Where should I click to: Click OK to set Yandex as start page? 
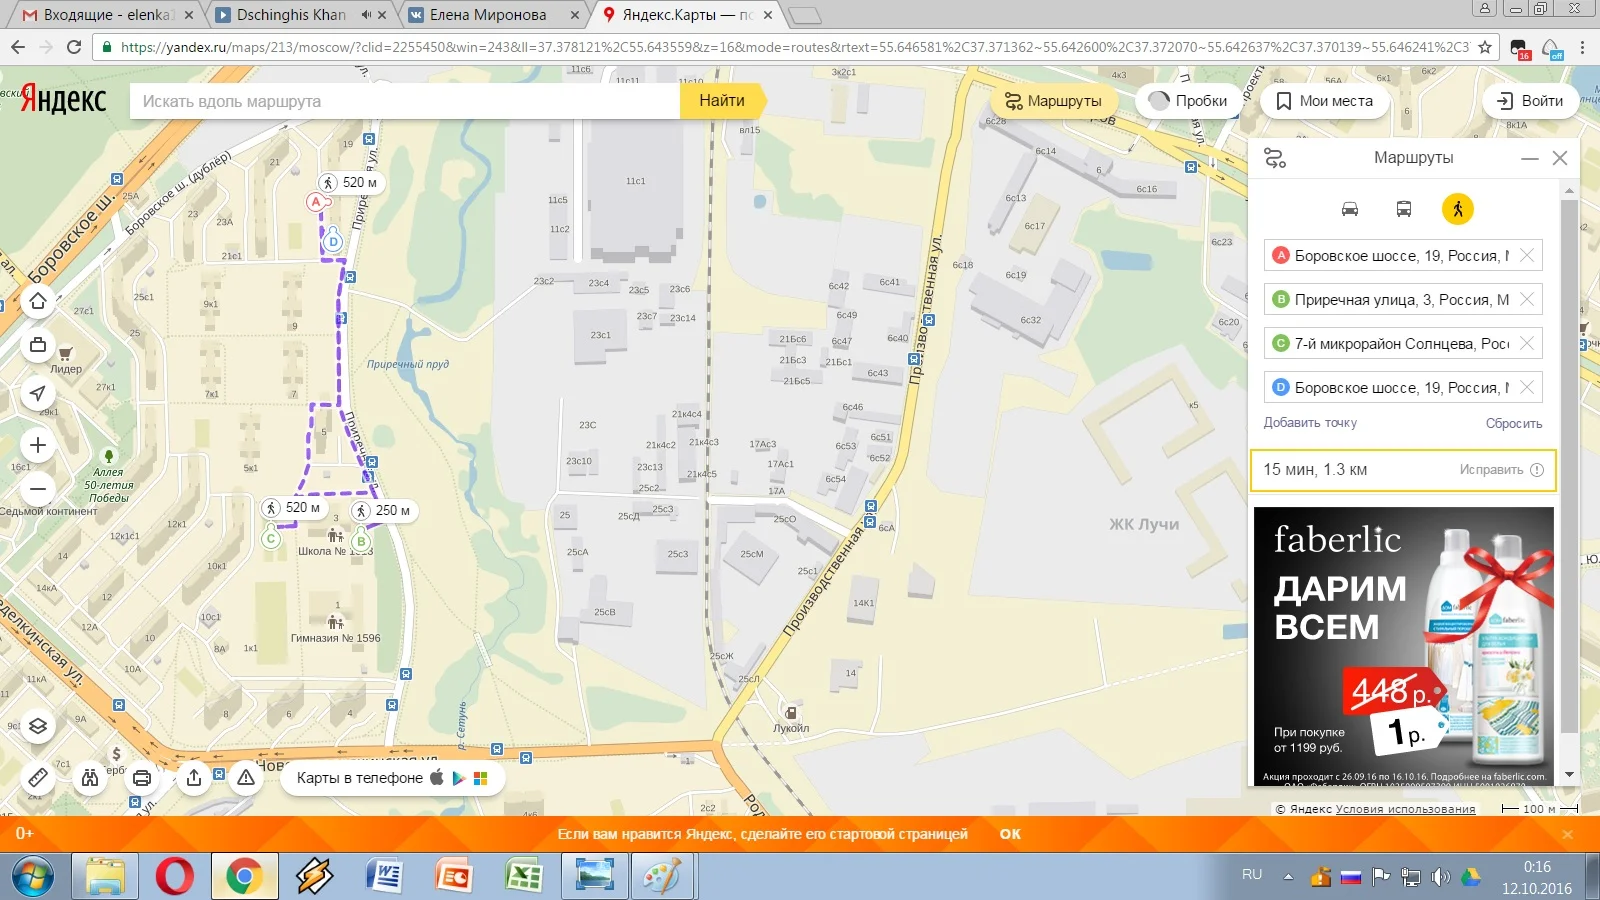1010,834
